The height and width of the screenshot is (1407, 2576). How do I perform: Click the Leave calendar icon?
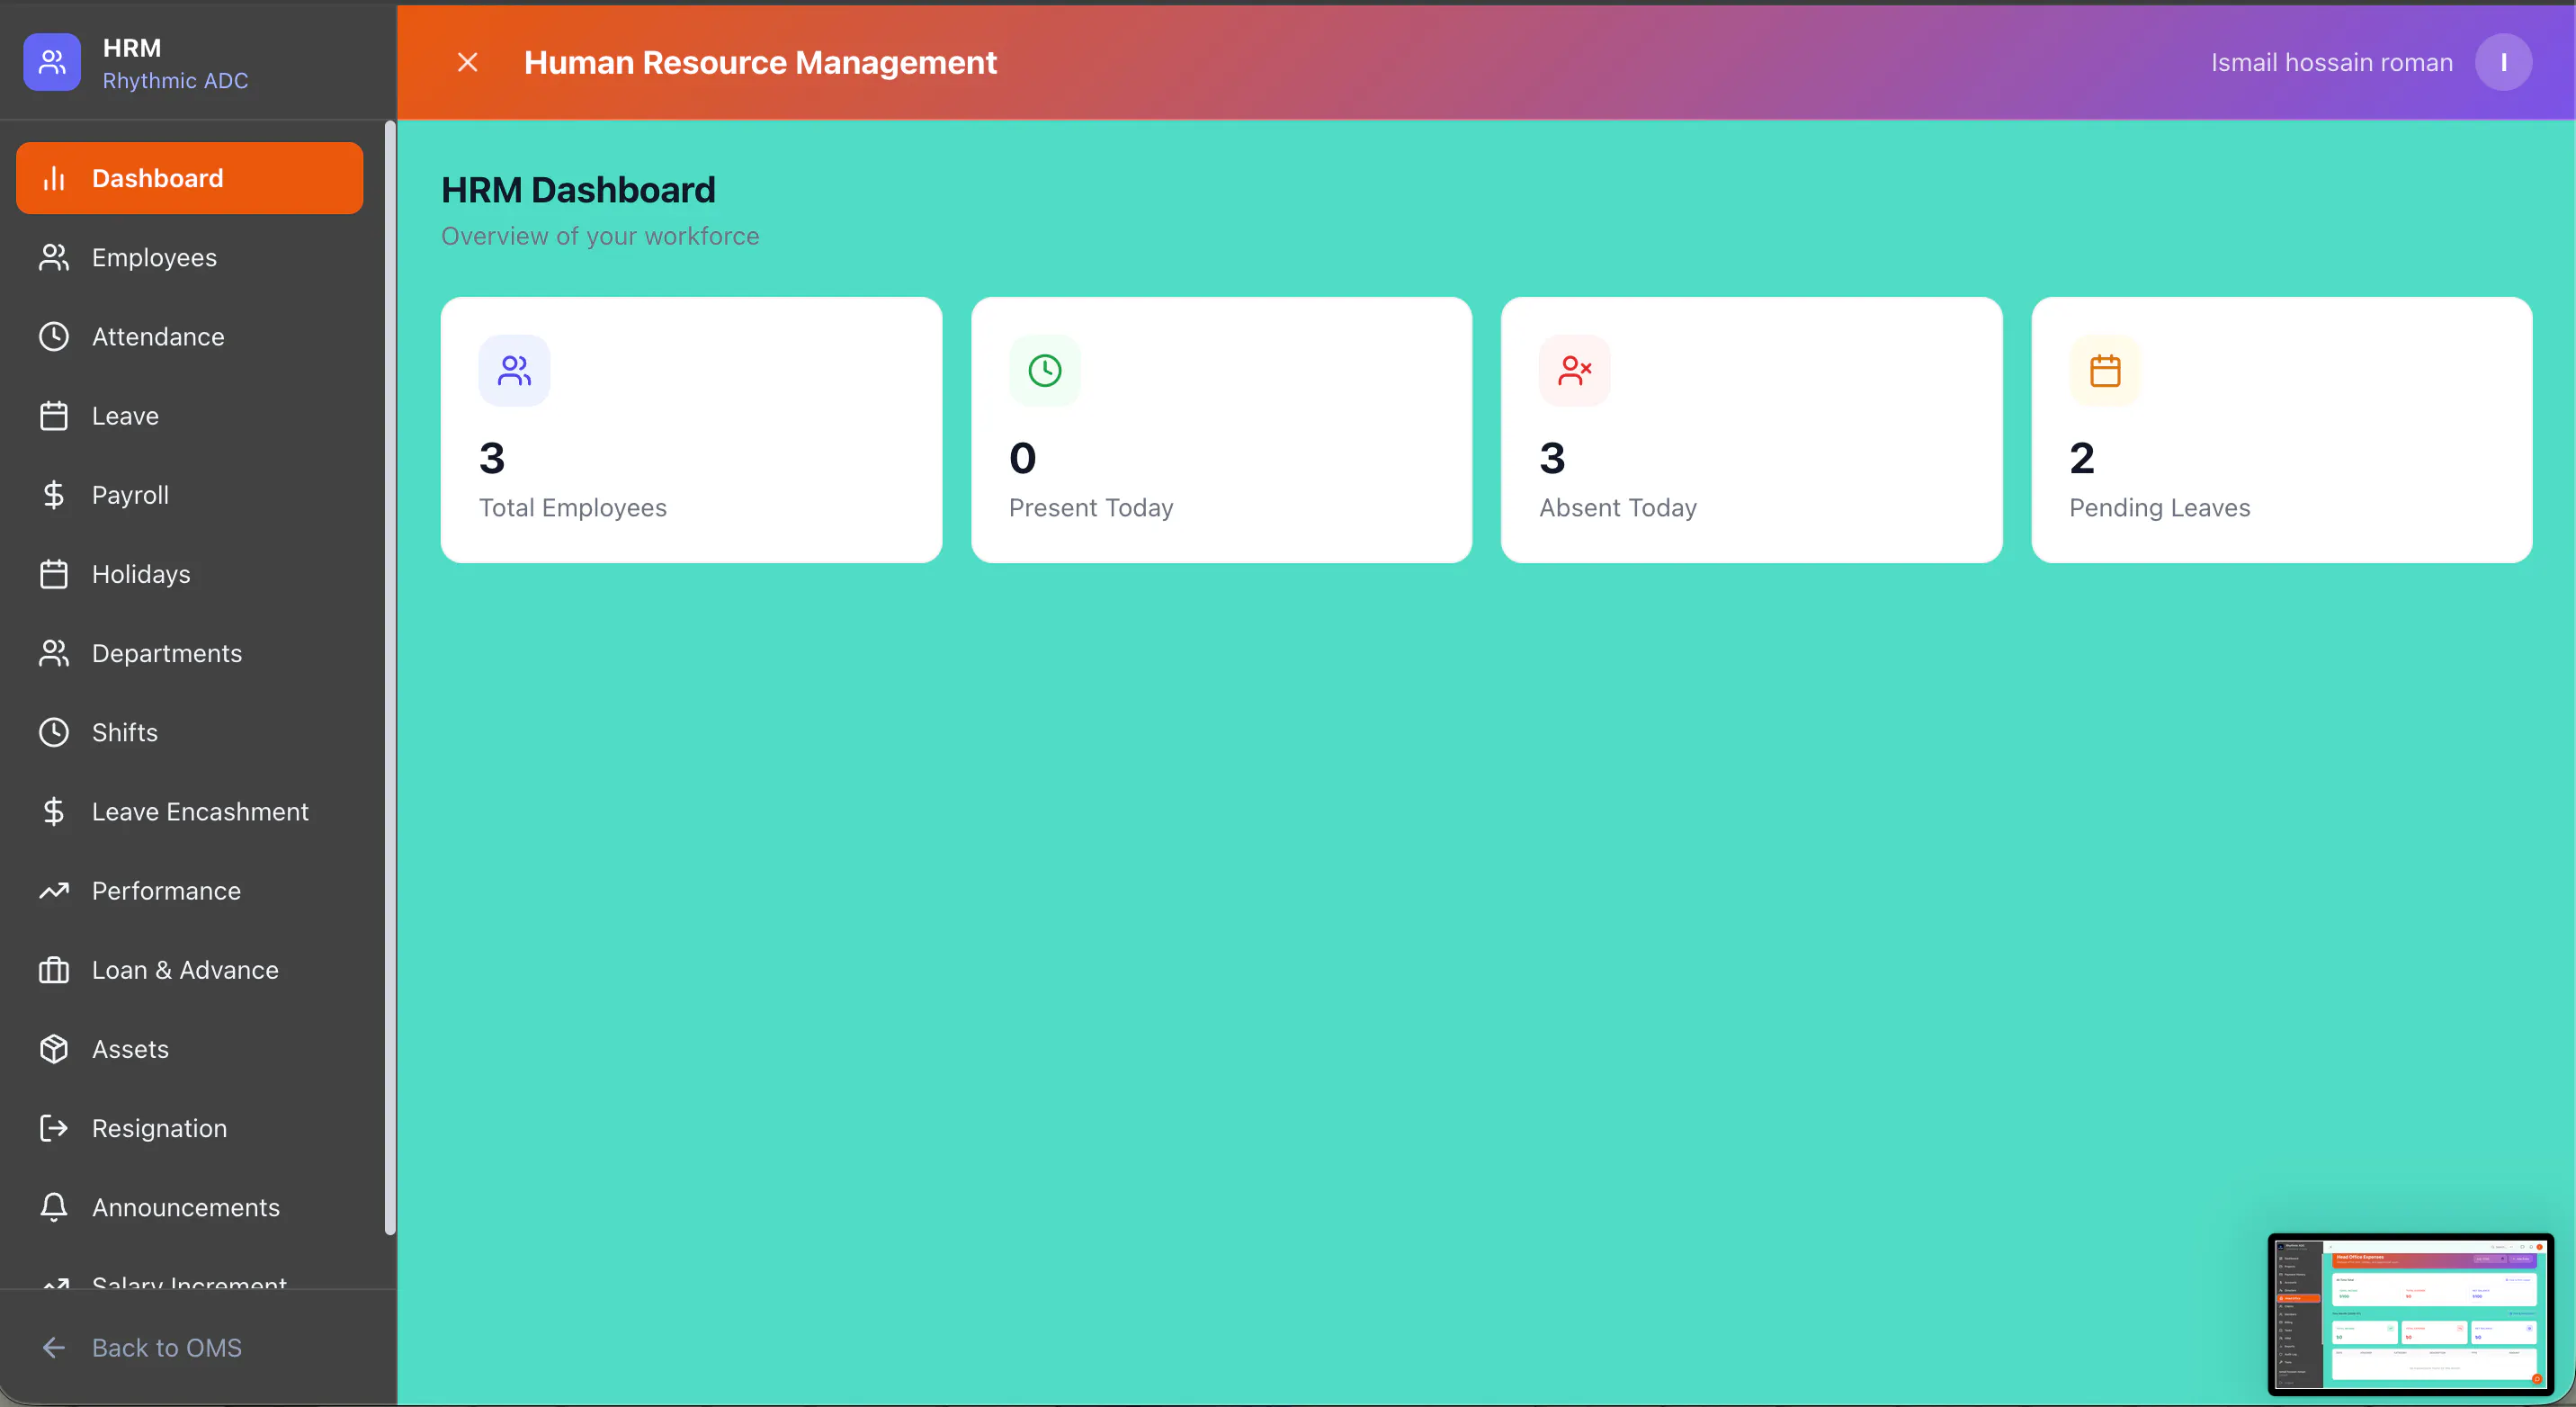[54, 415]
